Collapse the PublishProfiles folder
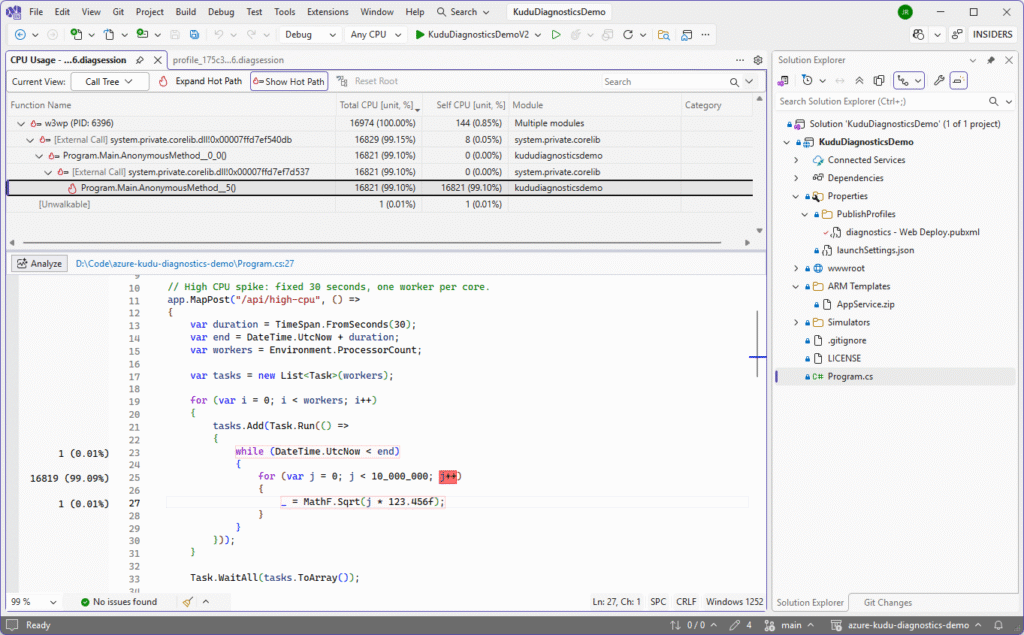 [804, 213]
